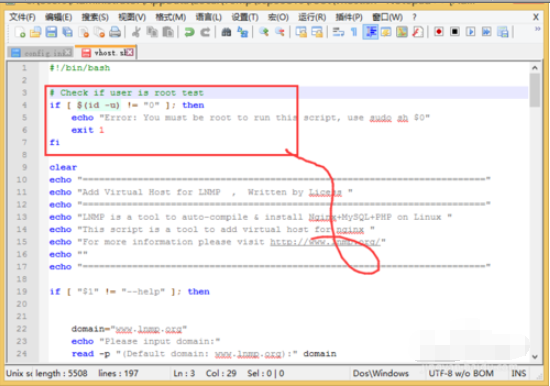
Task: Open the 文件(F) menu
Action: (x=22, y=17)
